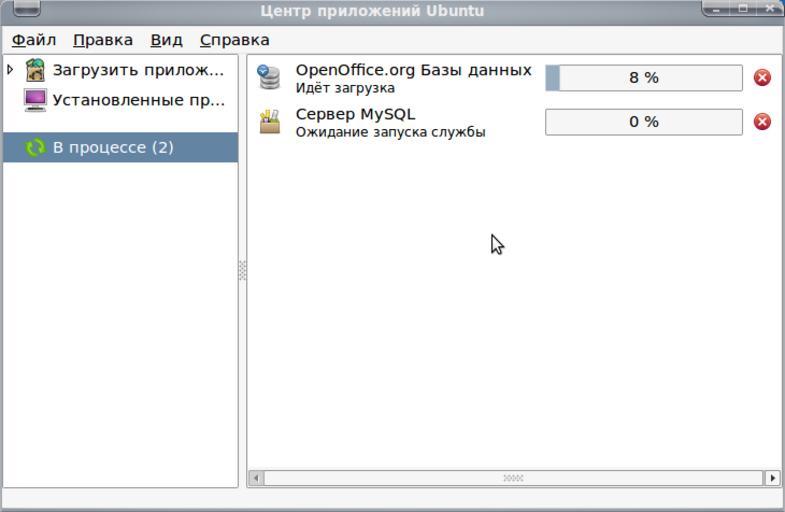785x512 pixels.
Task: Open the Справка menu
Action: tap(234, 40)
